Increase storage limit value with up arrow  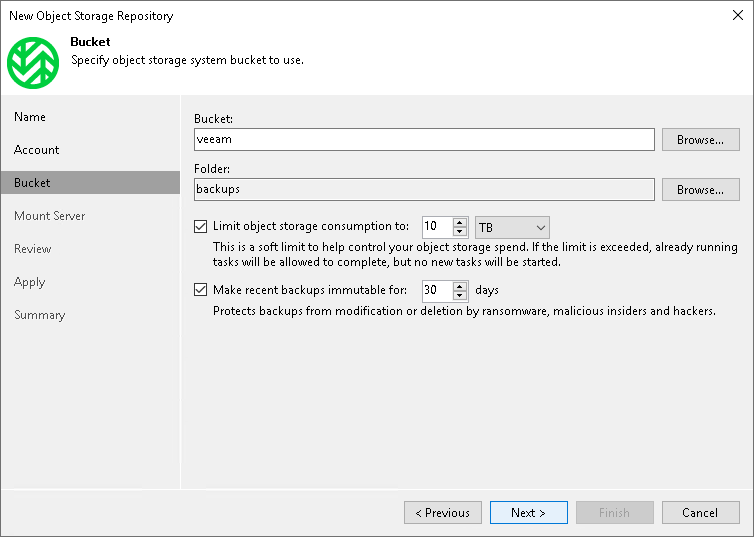(460, 223)
